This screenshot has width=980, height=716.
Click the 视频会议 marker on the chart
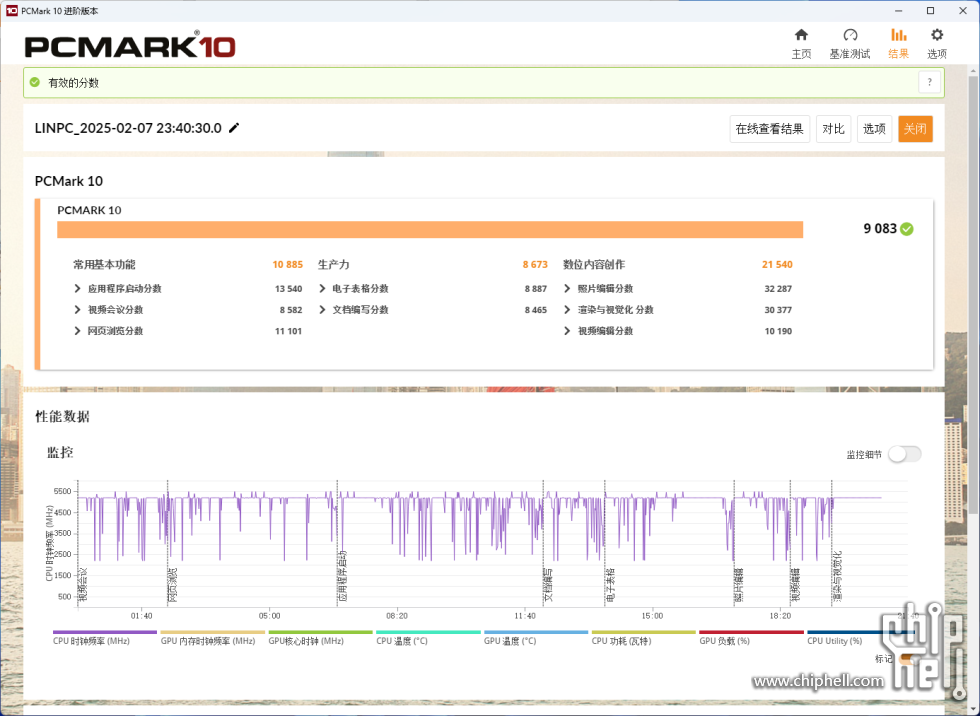(83, 585)
